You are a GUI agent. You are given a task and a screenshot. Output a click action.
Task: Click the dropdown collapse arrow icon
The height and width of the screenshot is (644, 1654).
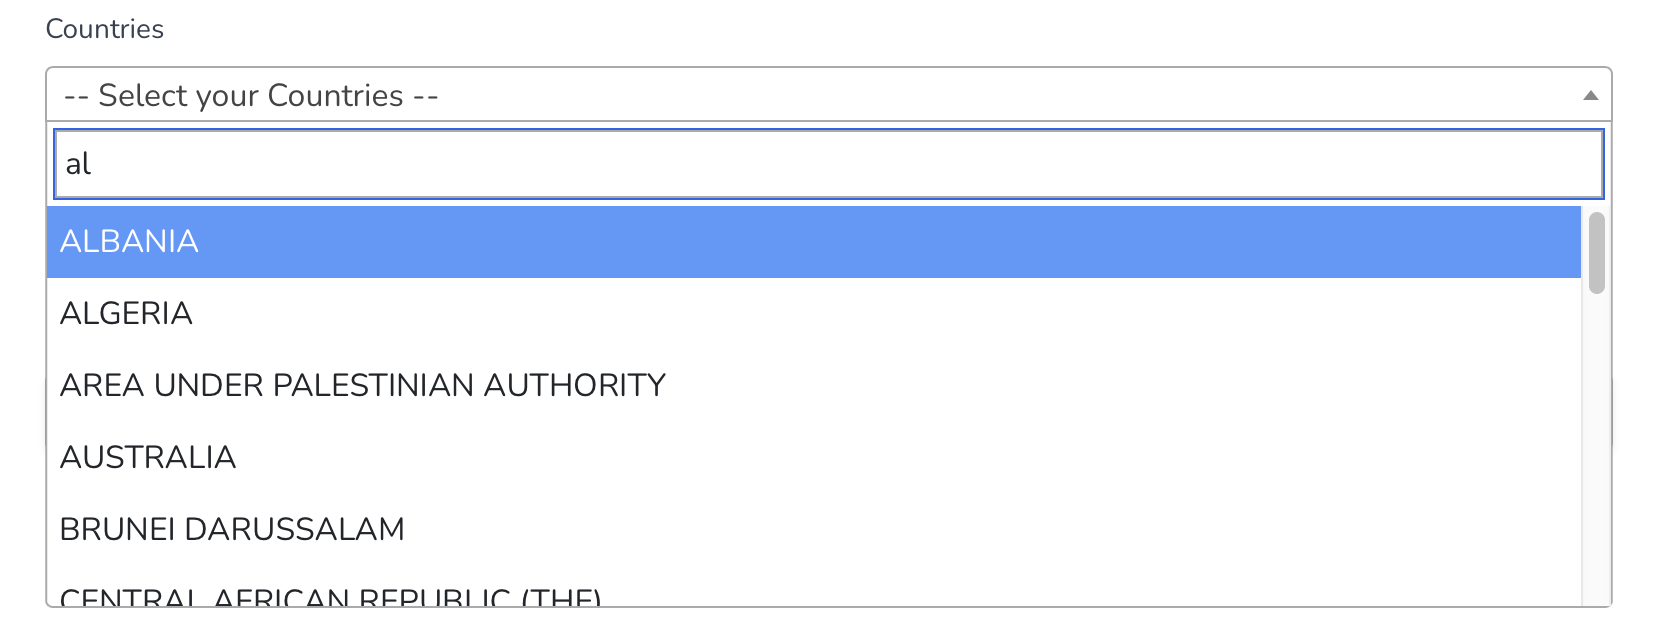(x=1590, y=96)
